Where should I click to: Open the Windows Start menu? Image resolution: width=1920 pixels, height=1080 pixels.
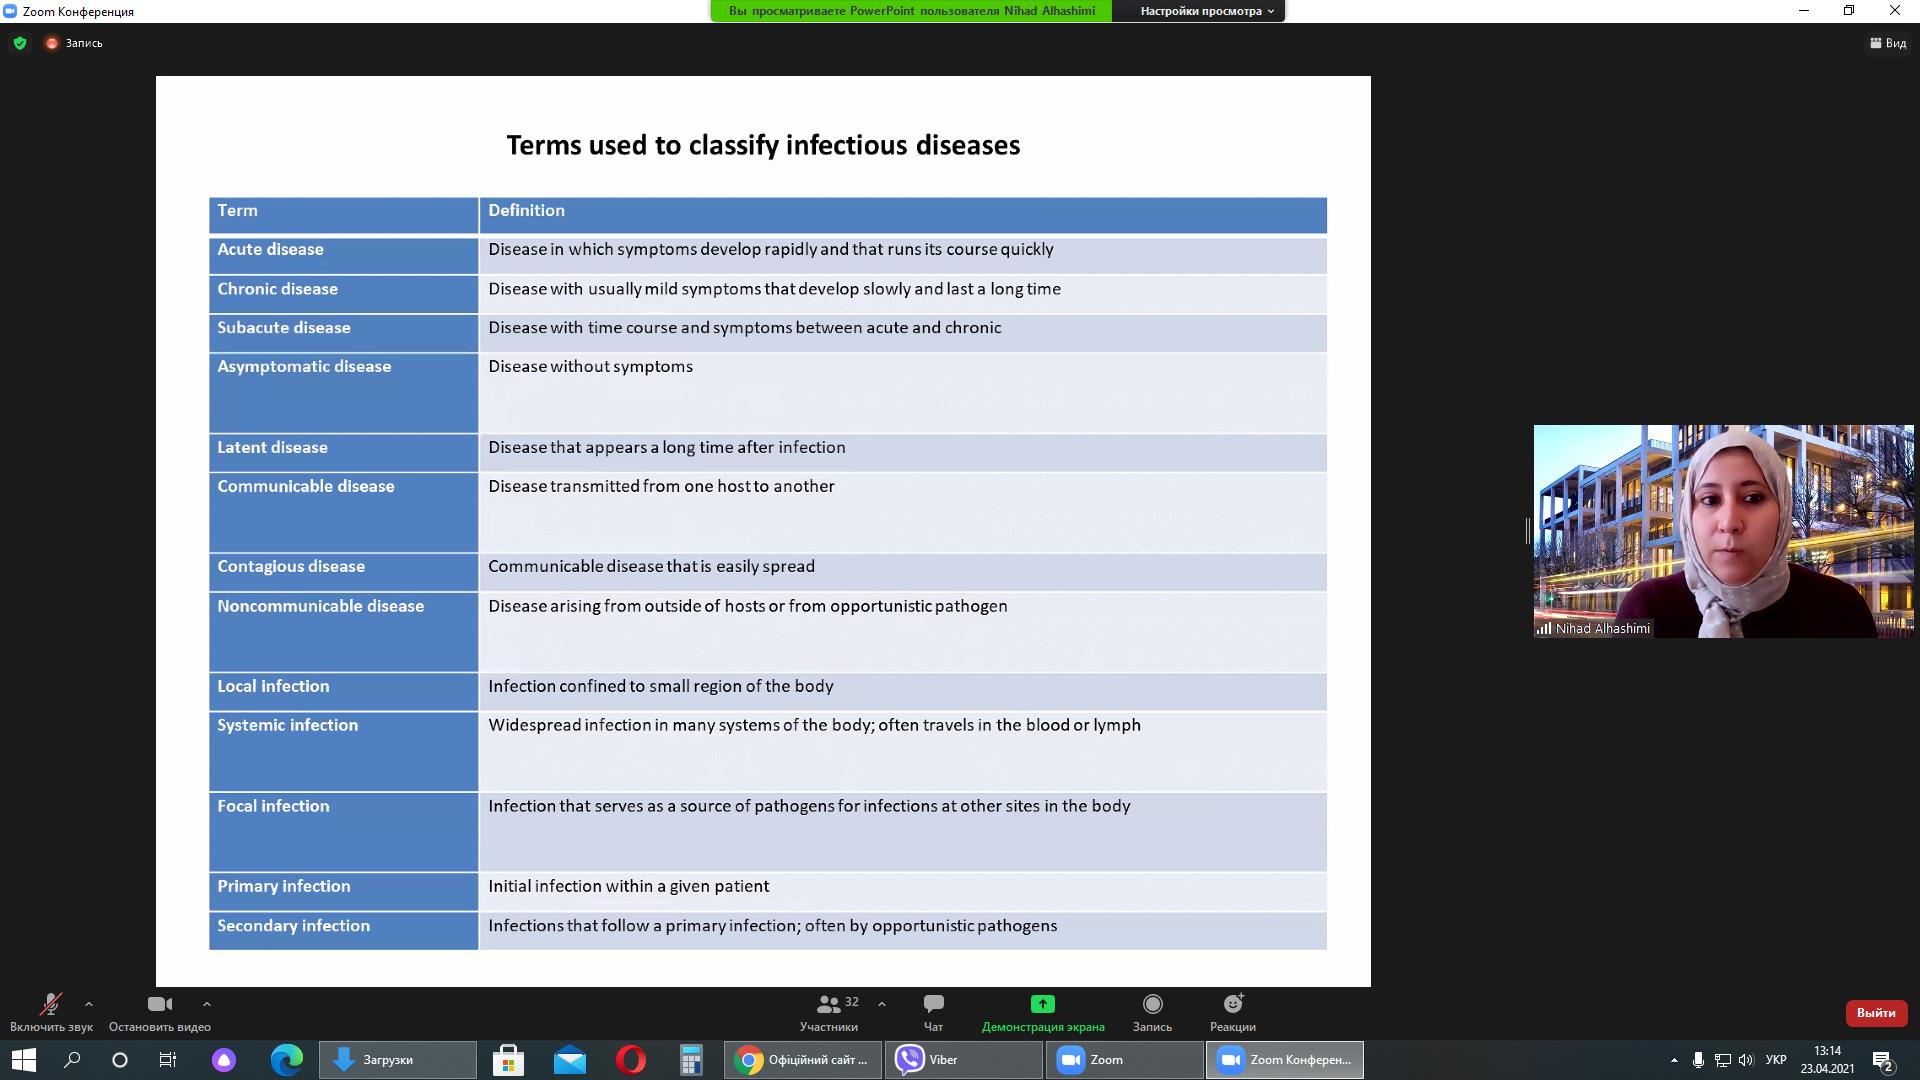(x=24, y=1060)
